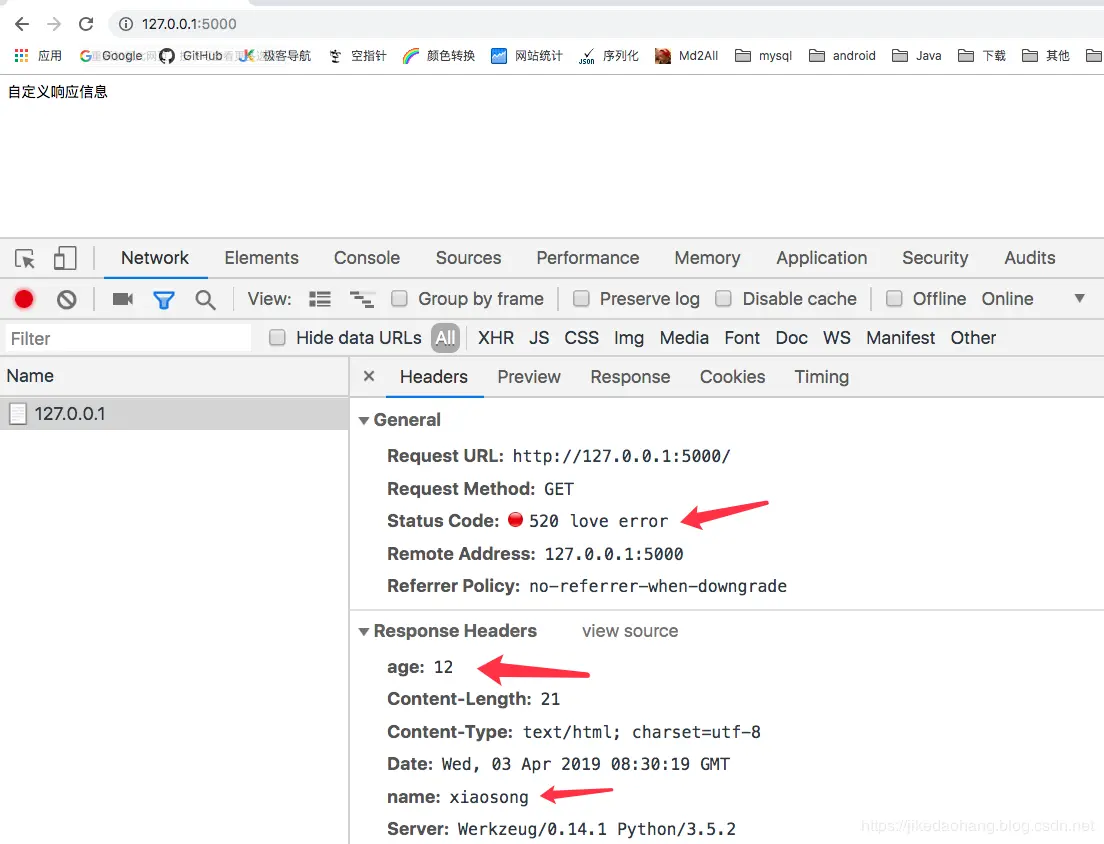This screenshot has height=844, width=1104.
Task: Open the 空指针 bookmark
Action: 358,56
